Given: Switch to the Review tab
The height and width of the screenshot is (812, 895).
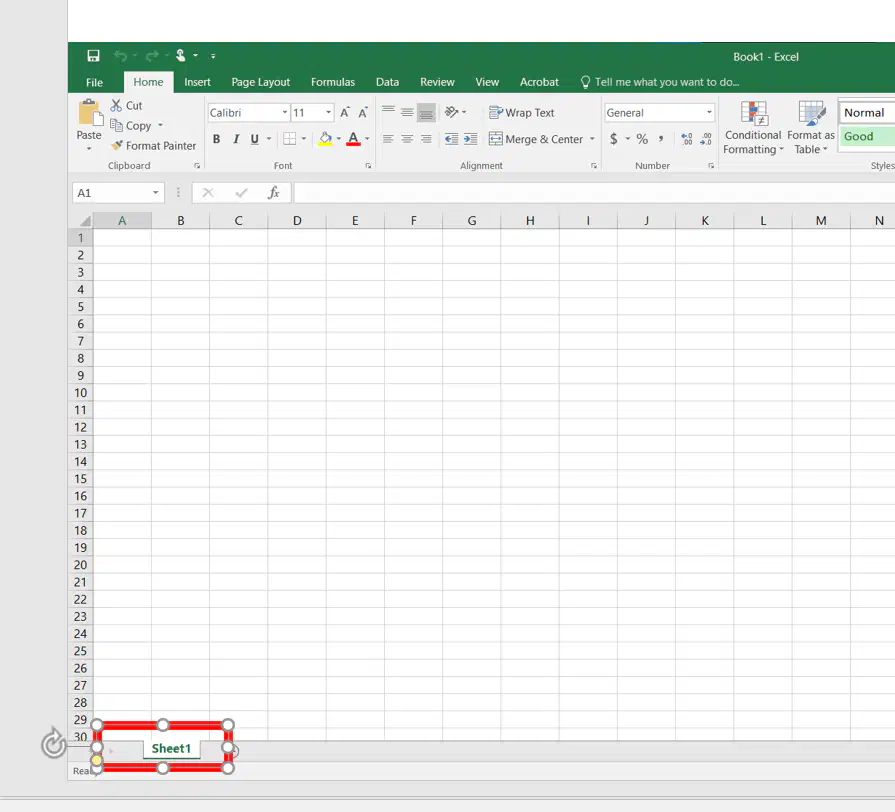Looking at the screenshot, I should (437, 82).
